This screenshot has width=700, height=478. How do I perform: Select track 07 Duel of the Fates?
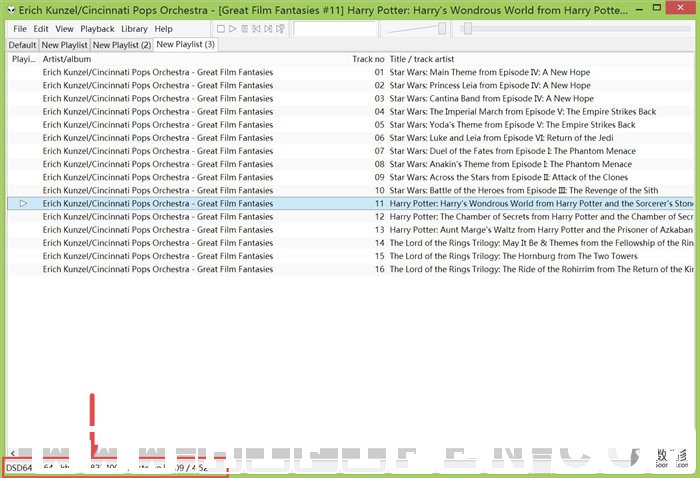(351, 151)
